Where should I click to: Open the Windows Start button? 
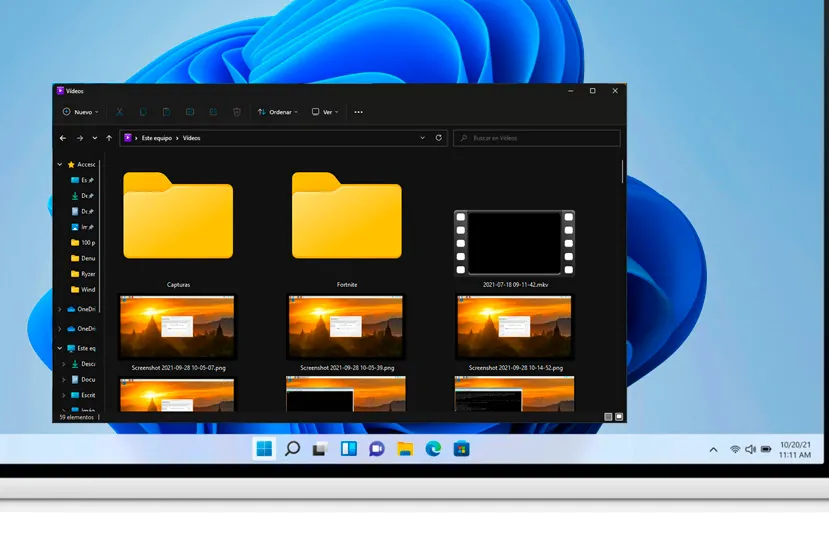(x=264, y=449)
